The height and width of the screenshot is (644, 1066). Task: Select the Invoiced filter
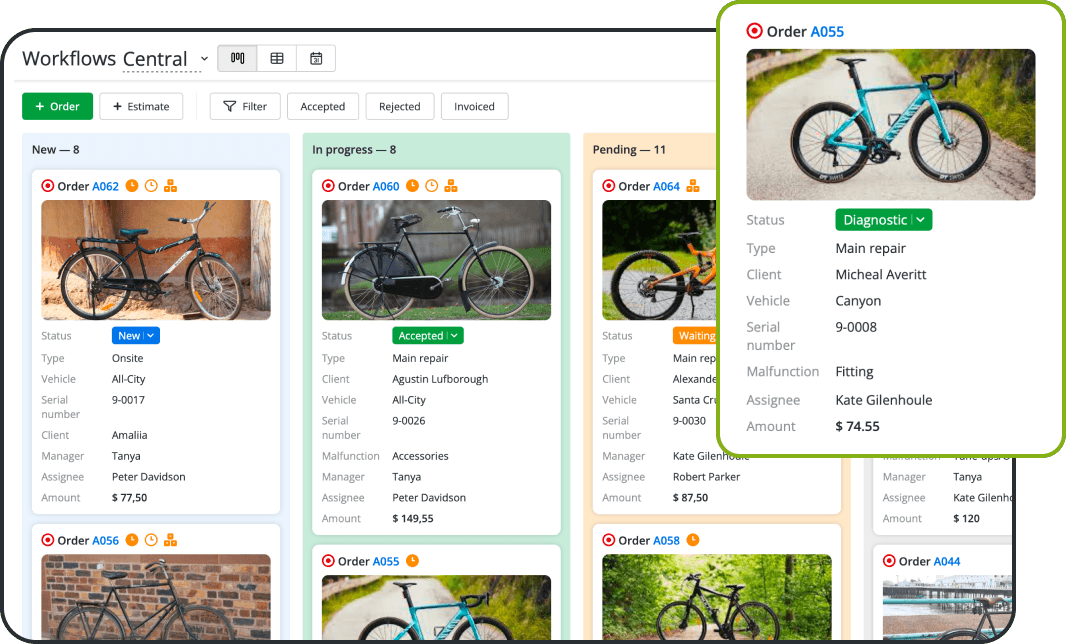475,106
